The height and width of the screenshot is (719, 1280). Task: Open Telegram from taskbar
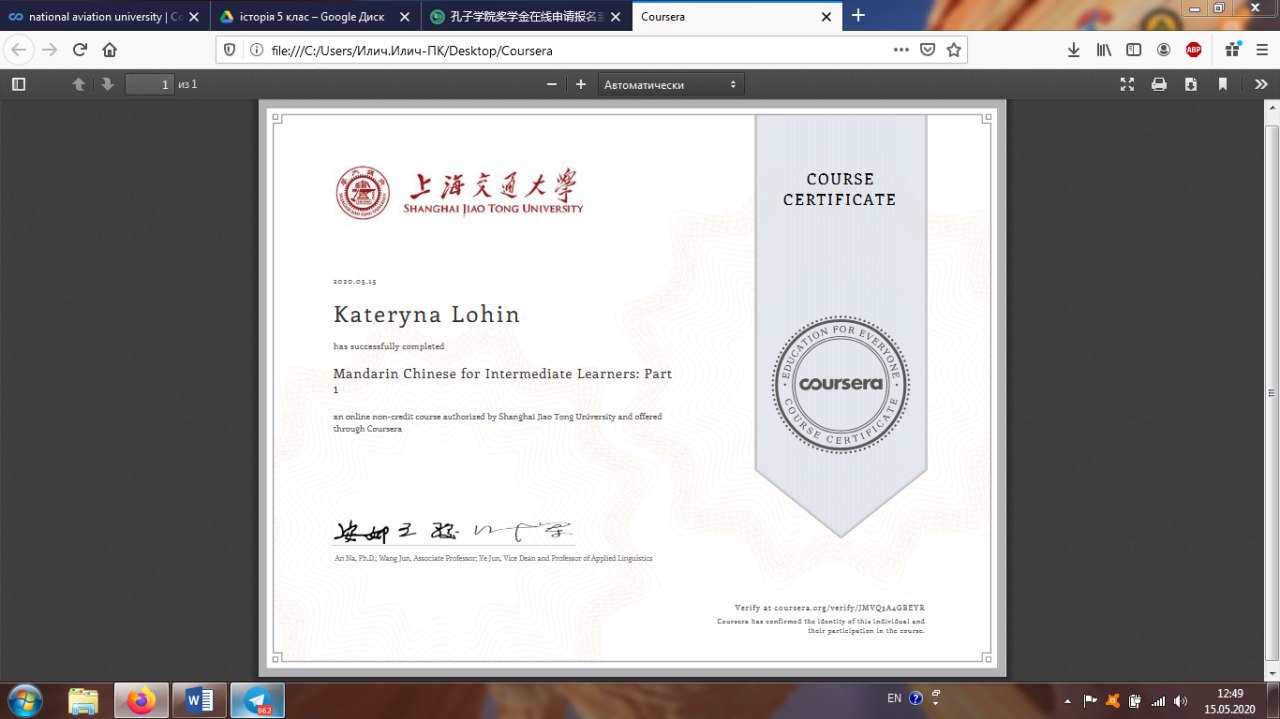point(258,700)
